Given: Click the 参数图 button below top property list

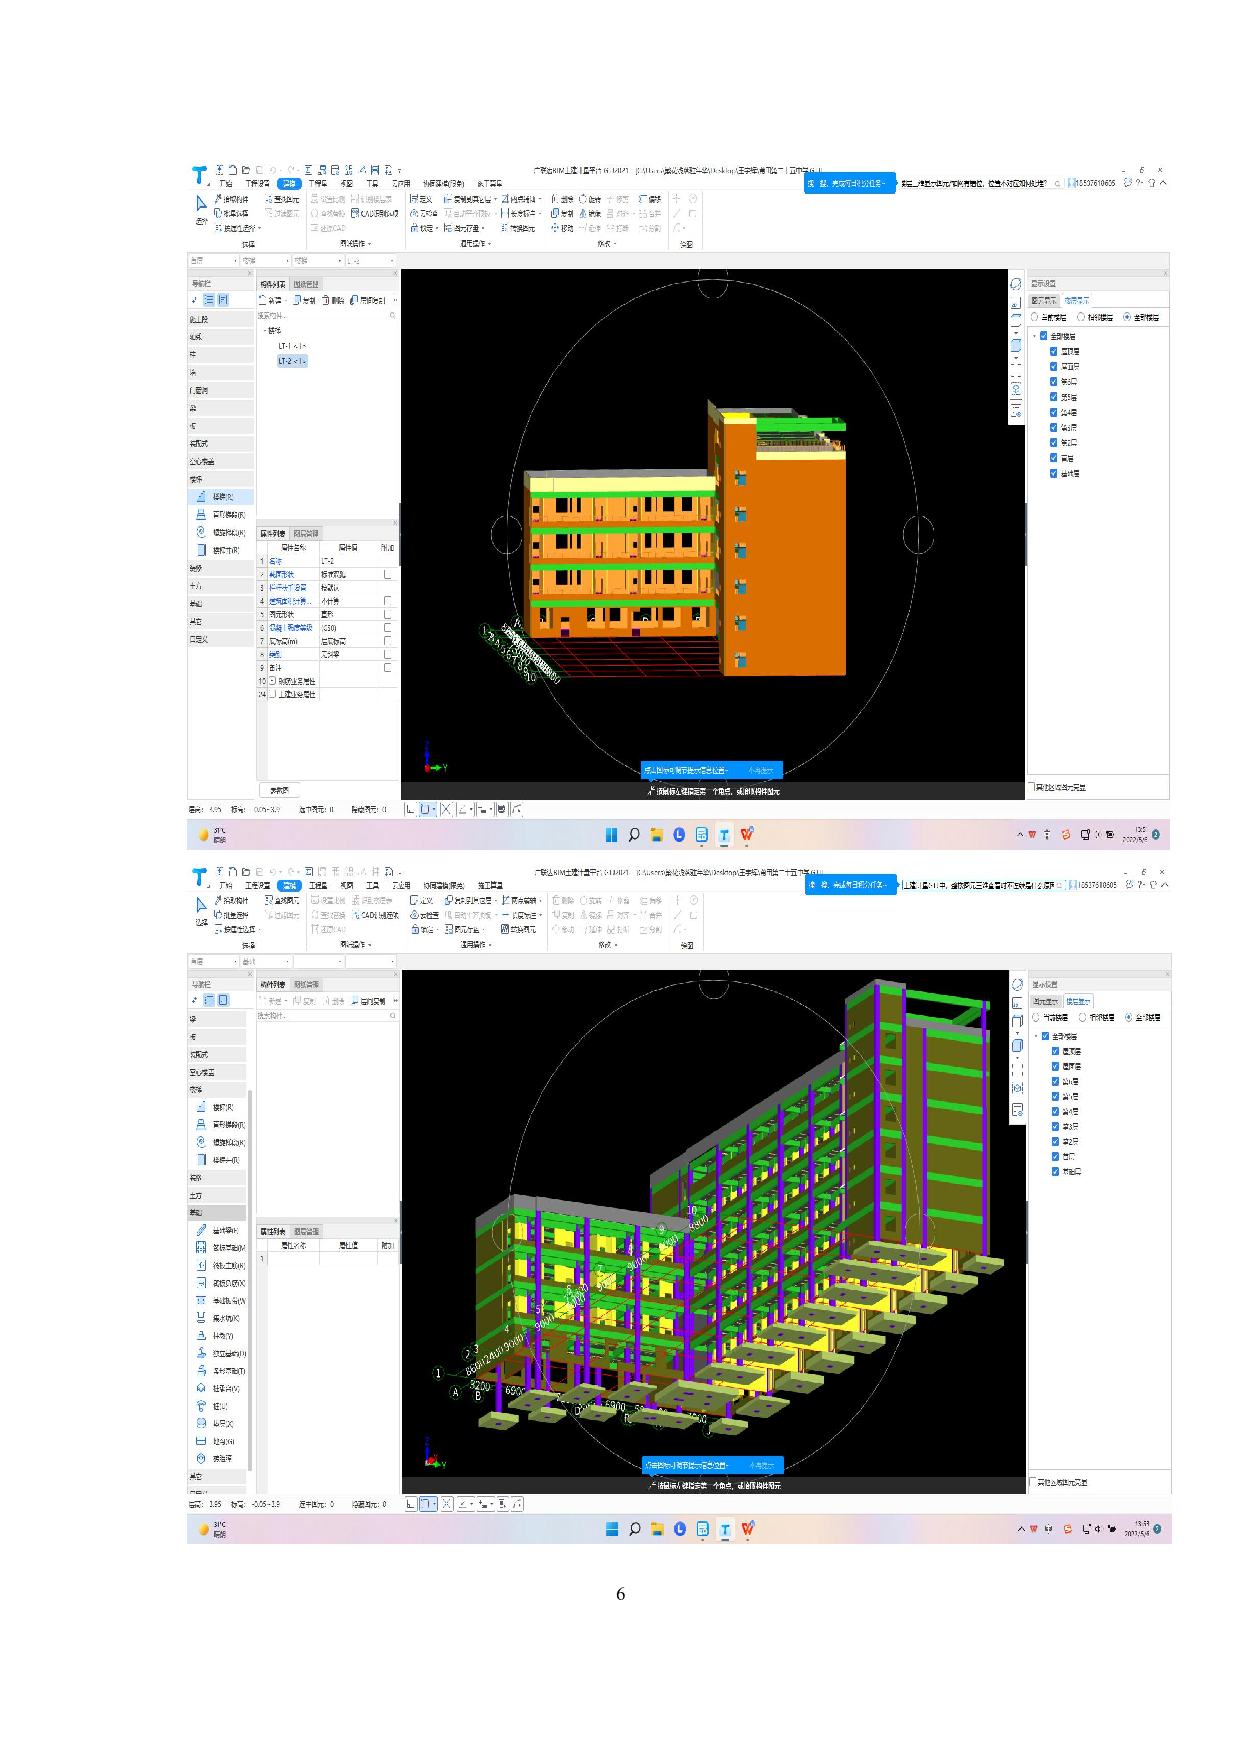Looking at the screenshot, I should 280,790.
